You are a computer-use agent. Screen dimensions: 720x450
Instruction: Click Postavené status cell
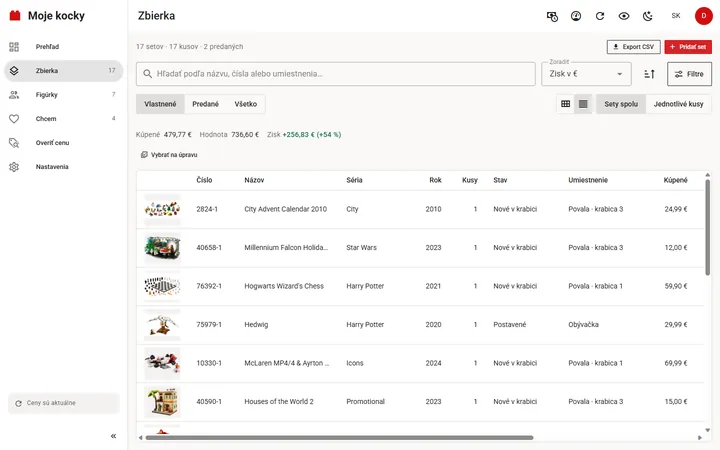pyautogui.click(x=510, y=325)
